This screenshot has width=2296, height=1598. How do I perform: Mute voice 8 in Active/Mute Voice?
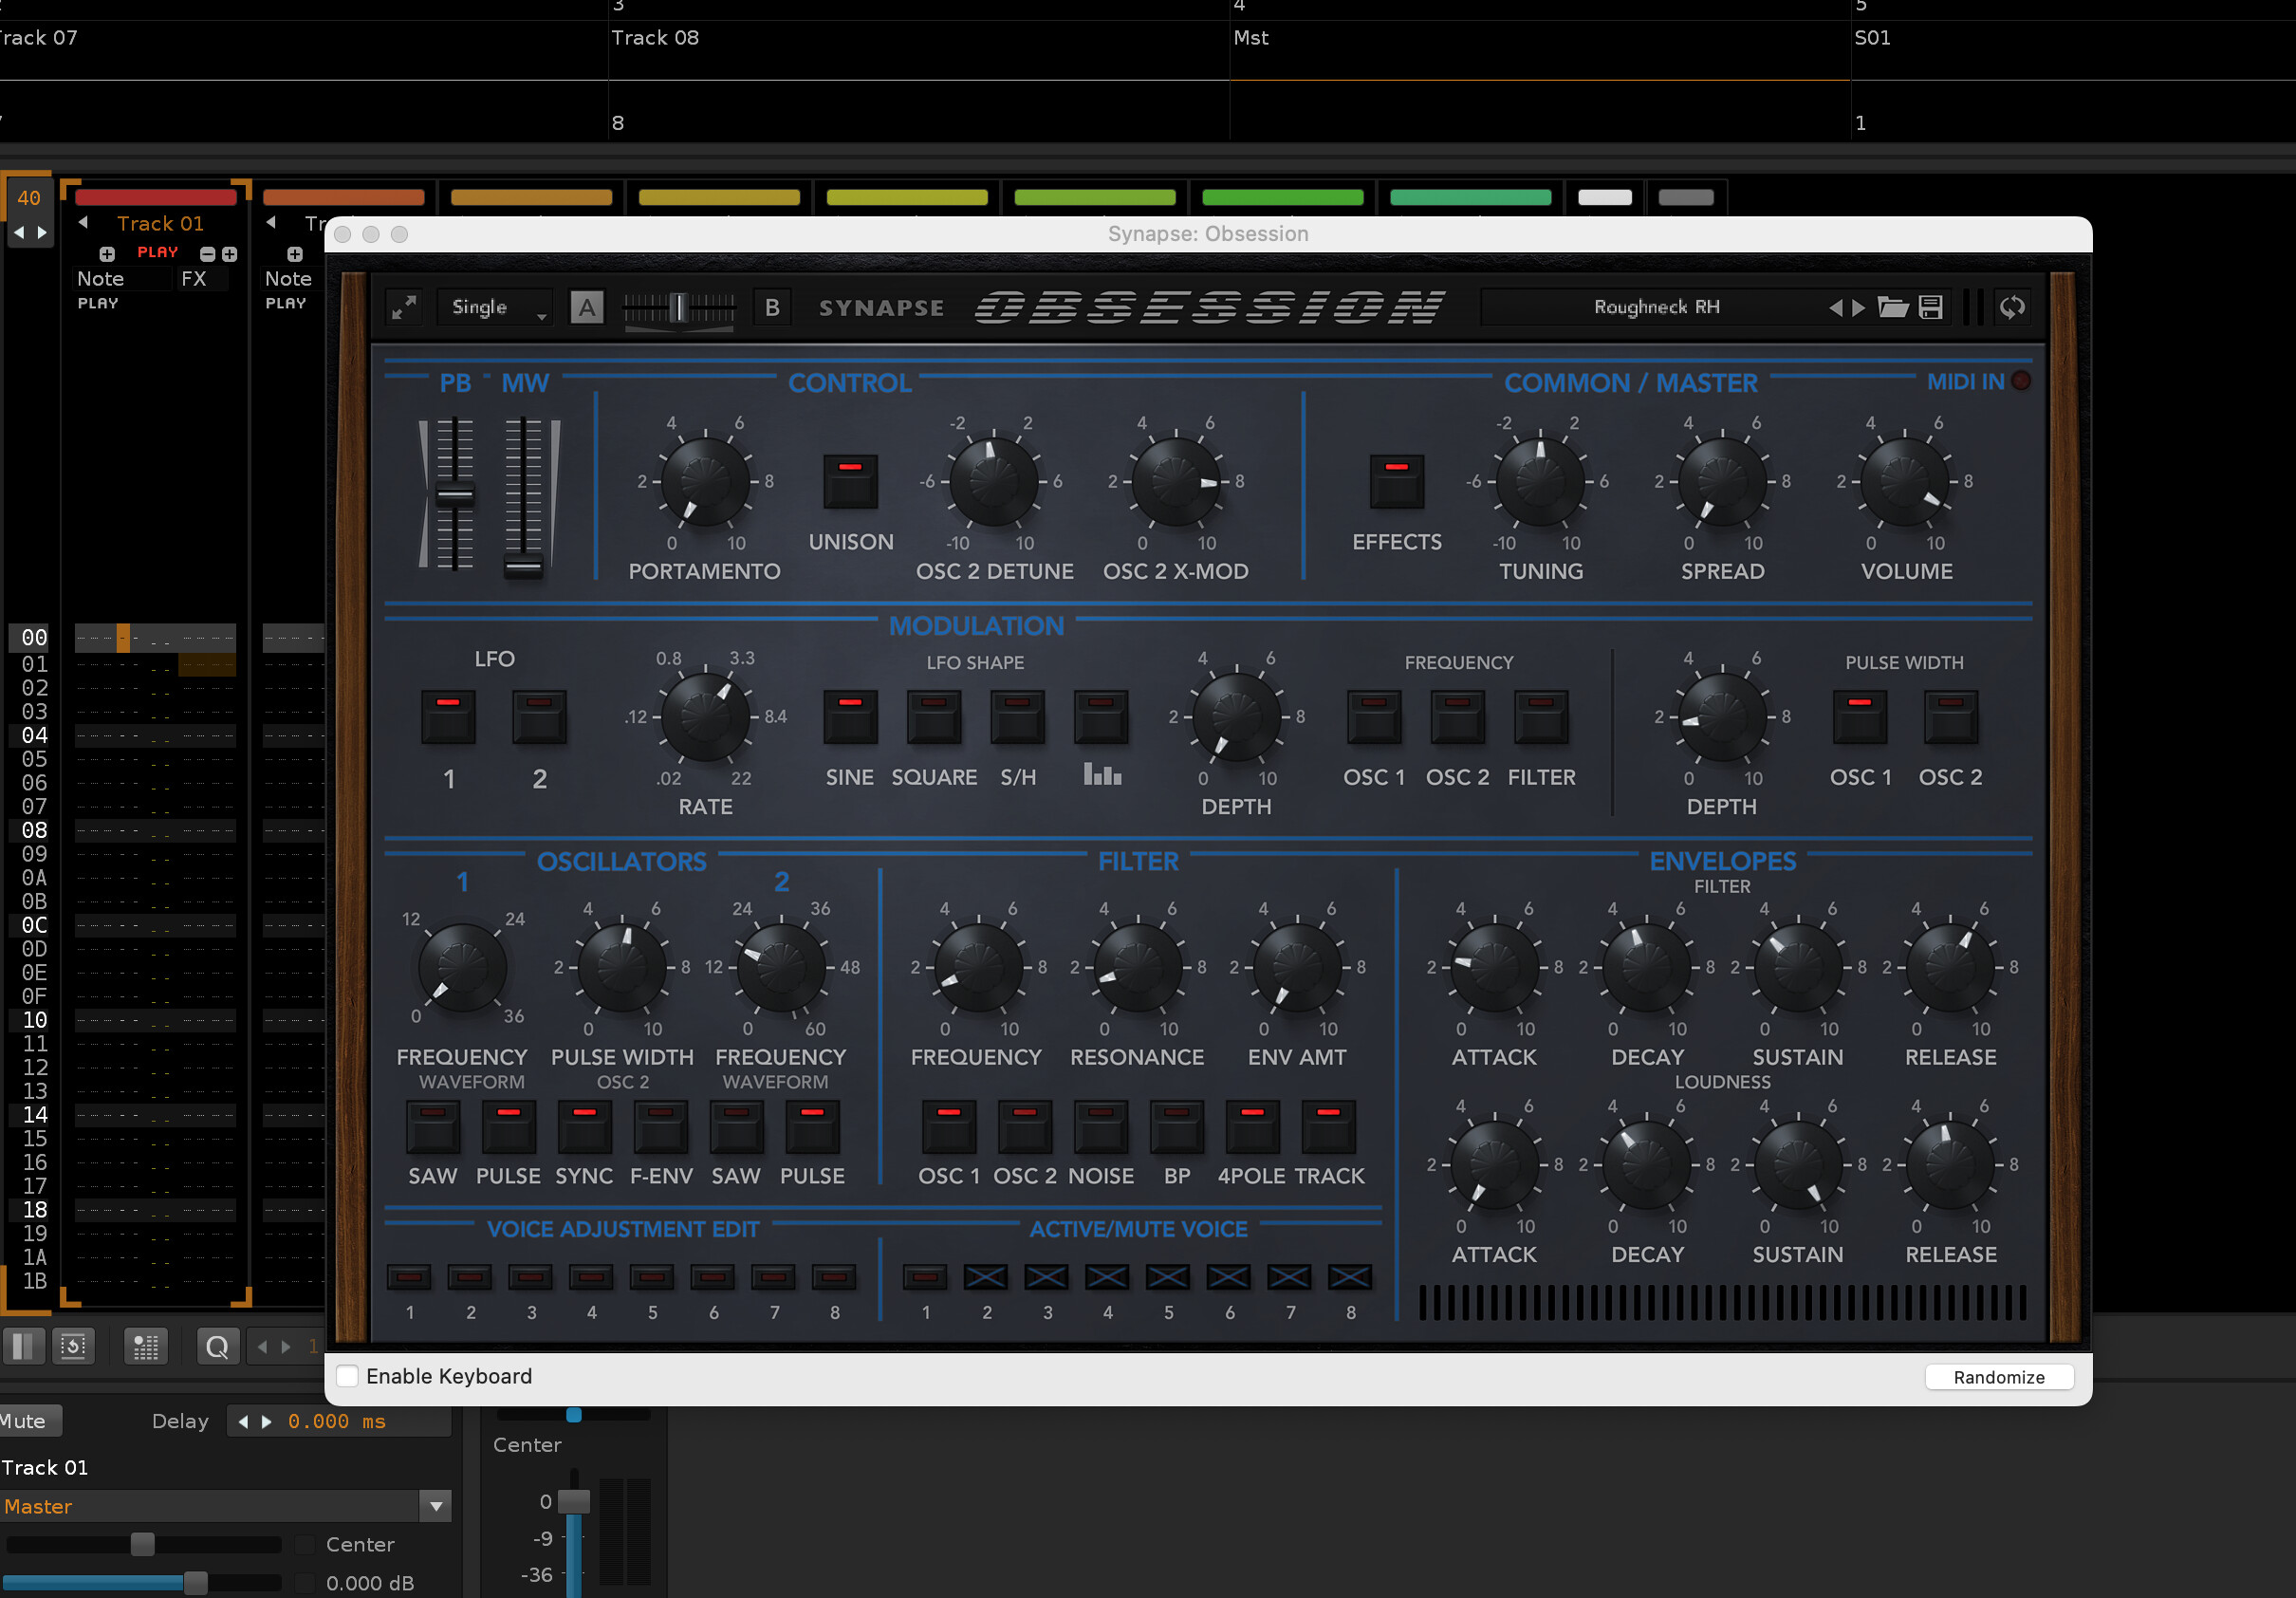coord(1349,1277)
